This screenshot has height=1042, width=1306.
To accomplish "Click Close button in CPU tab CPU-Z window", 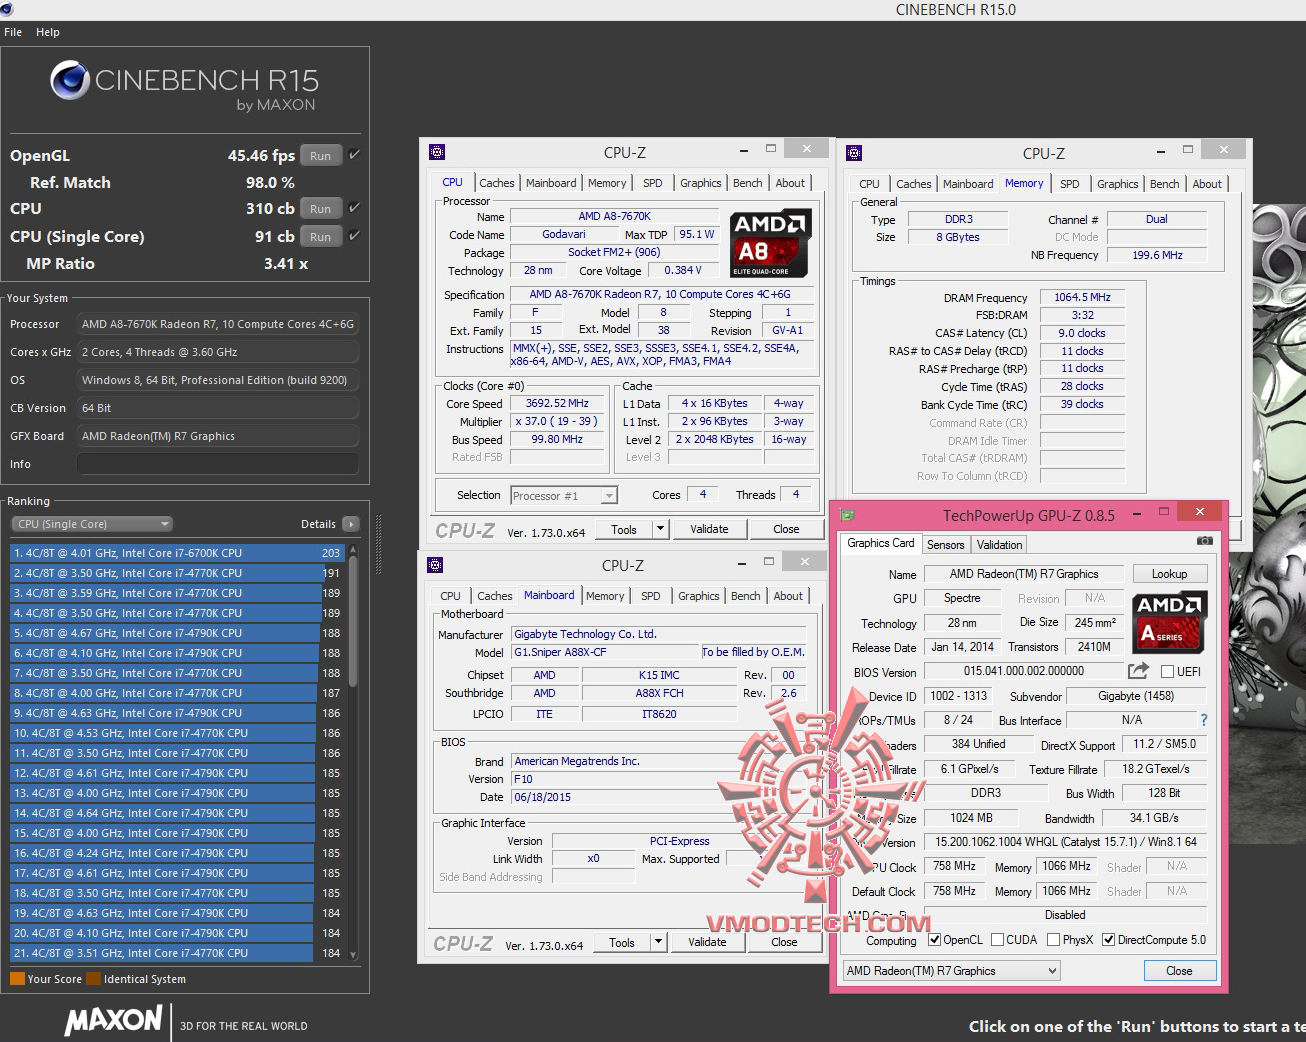I will point(786,529).
